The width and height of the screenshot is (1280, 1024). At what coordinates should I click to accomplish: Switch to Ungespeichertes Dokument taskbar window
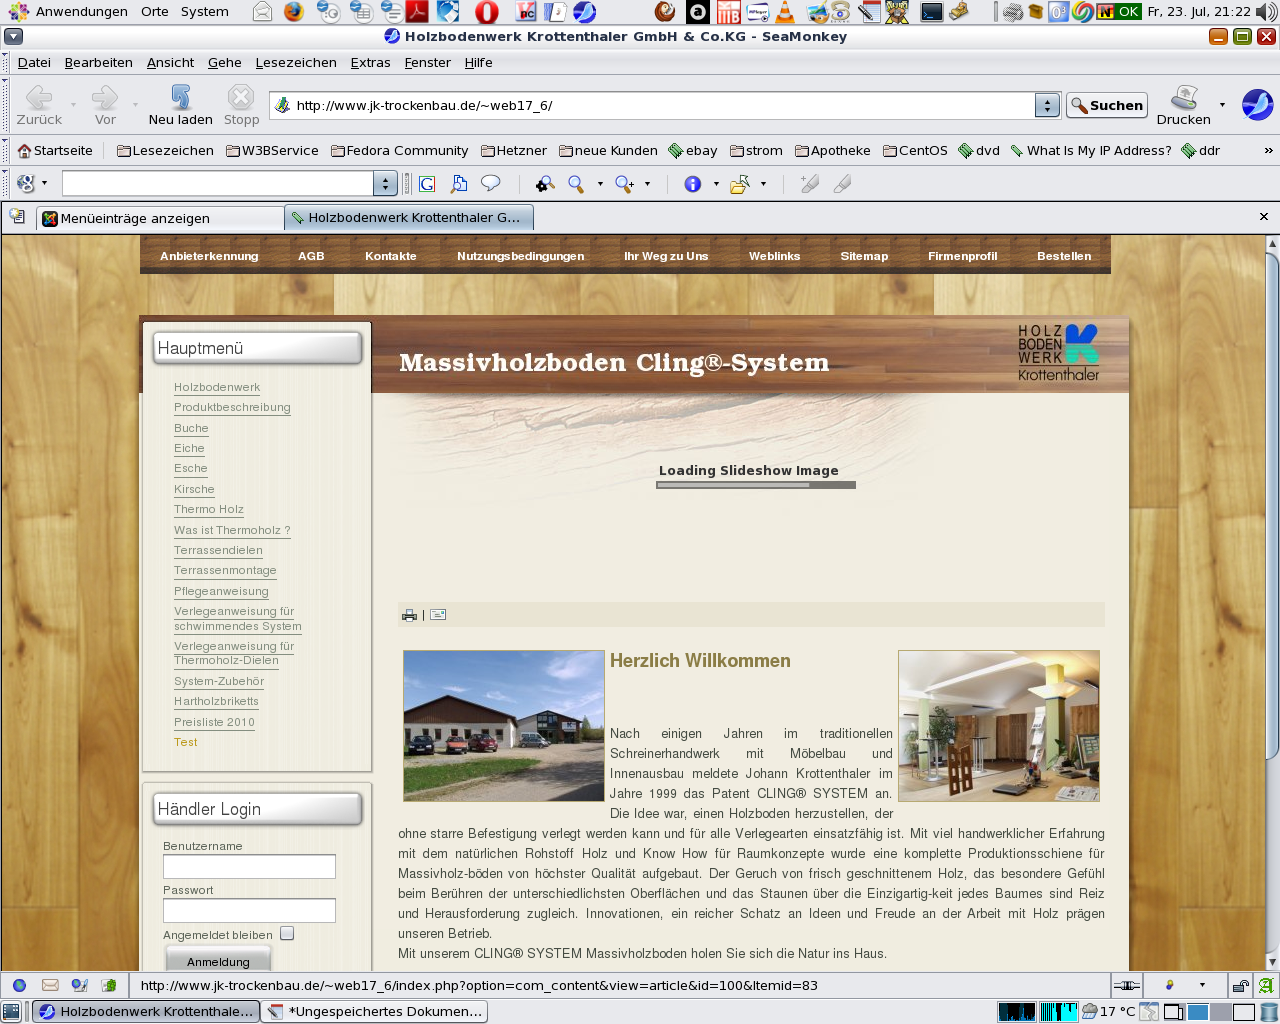click(375, 1011)
